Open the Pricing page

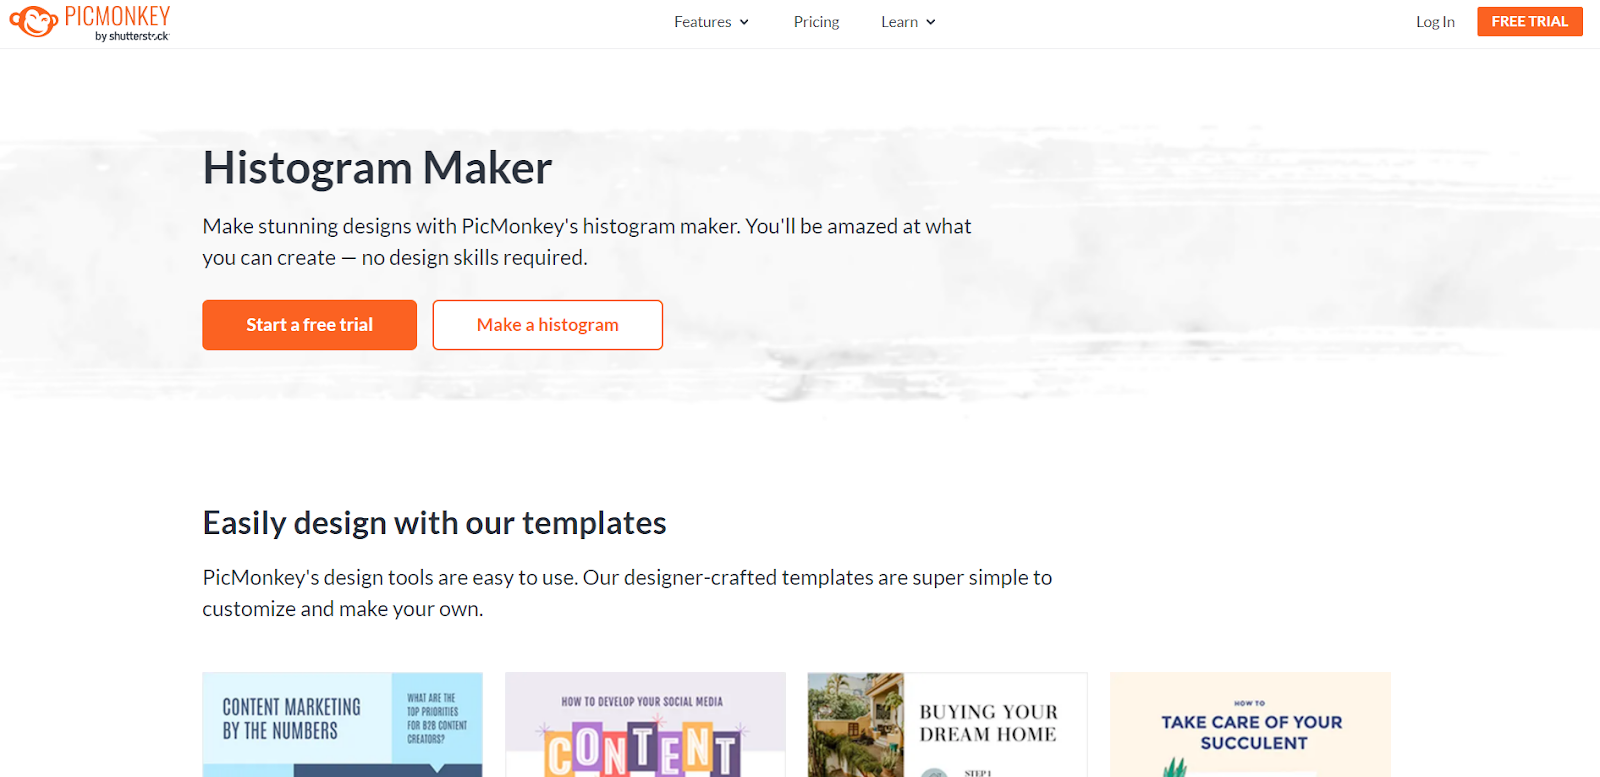coord(816,22)
